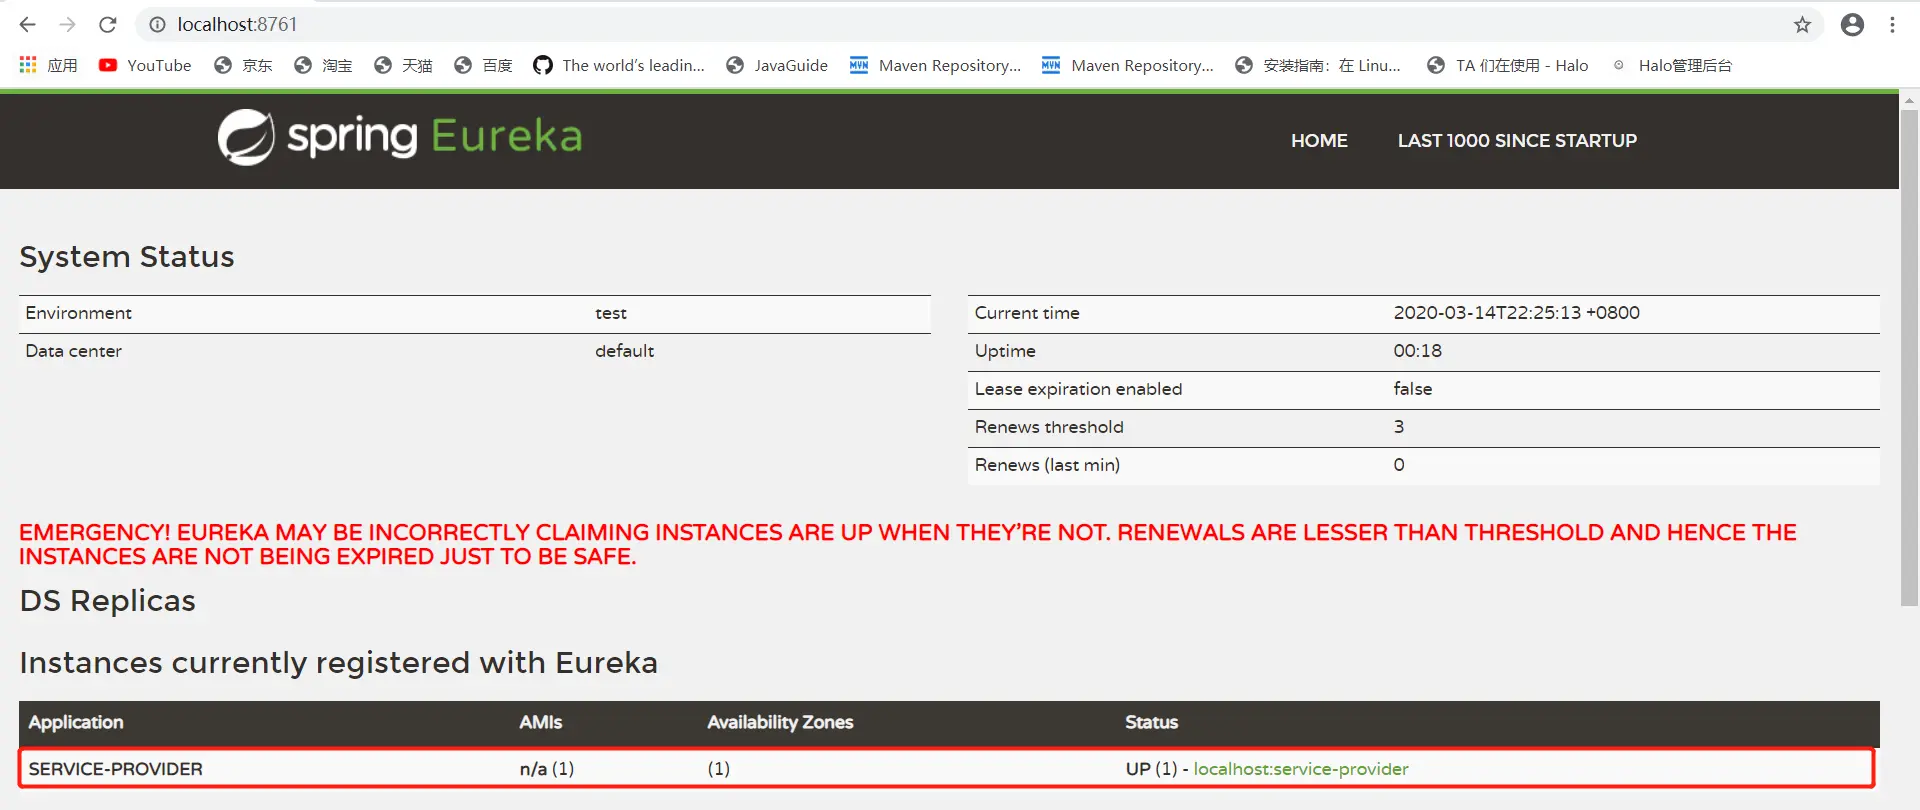Click the Renews (last min) label

tap(1047, 465)
